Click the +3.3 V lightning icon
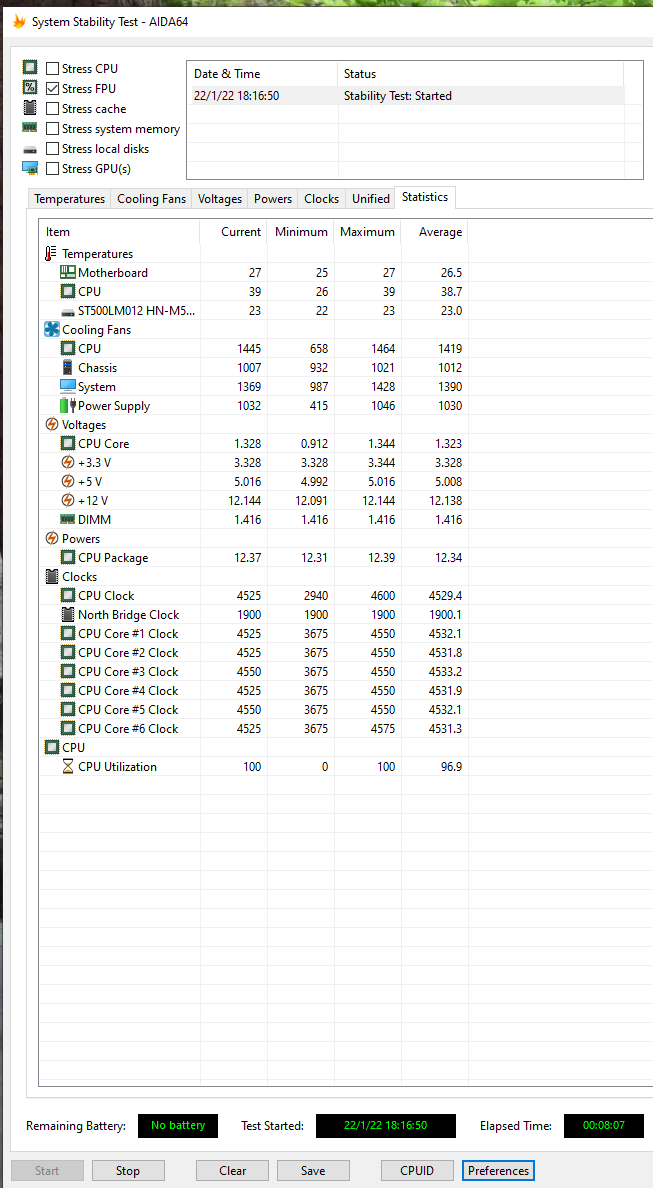The height and width of the screenshot is (1188, 653). click(68, 462)
